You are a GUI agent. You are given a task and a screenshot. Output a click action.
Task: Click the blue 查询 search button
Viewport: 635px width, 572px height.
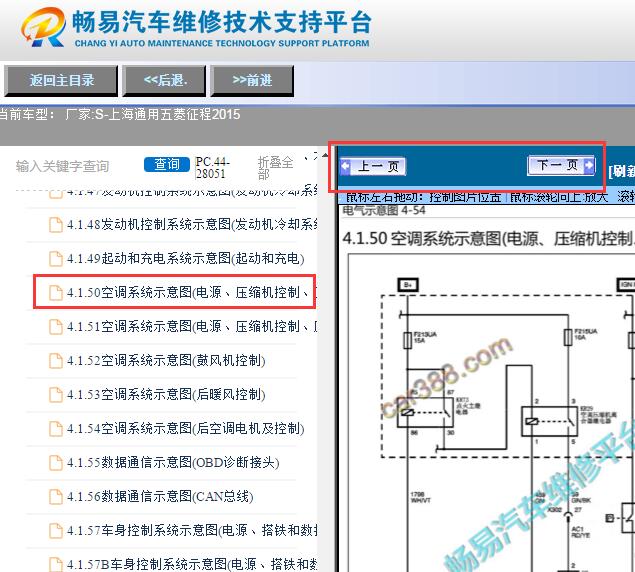coord(167,164)
